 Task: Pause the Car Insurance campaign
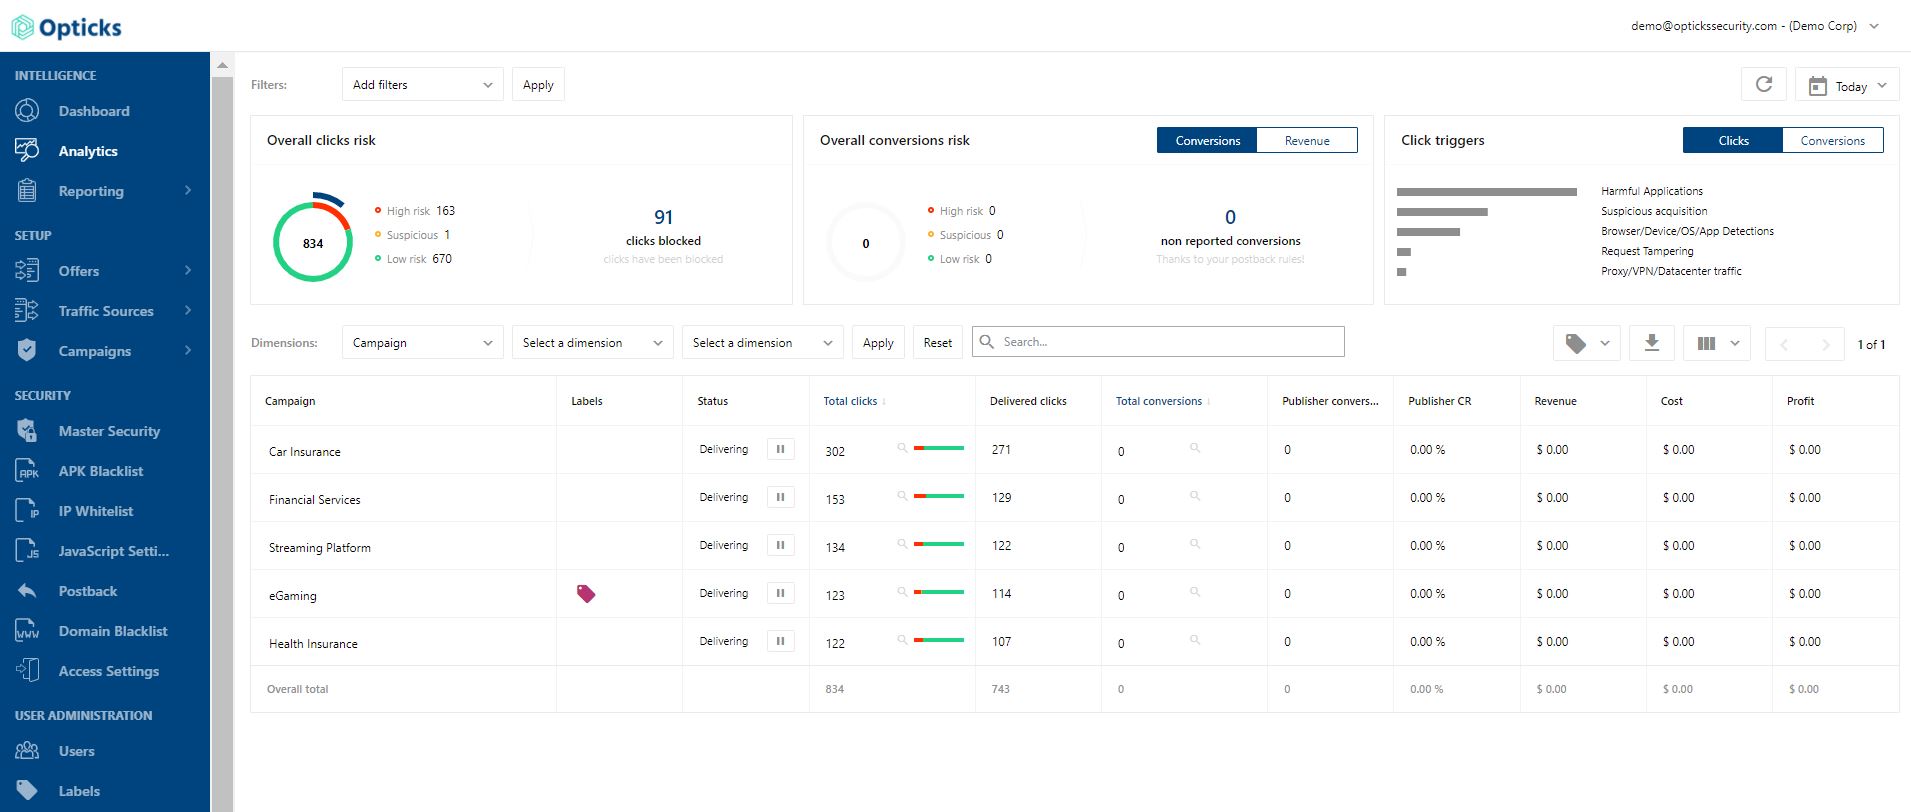[780, 449]
